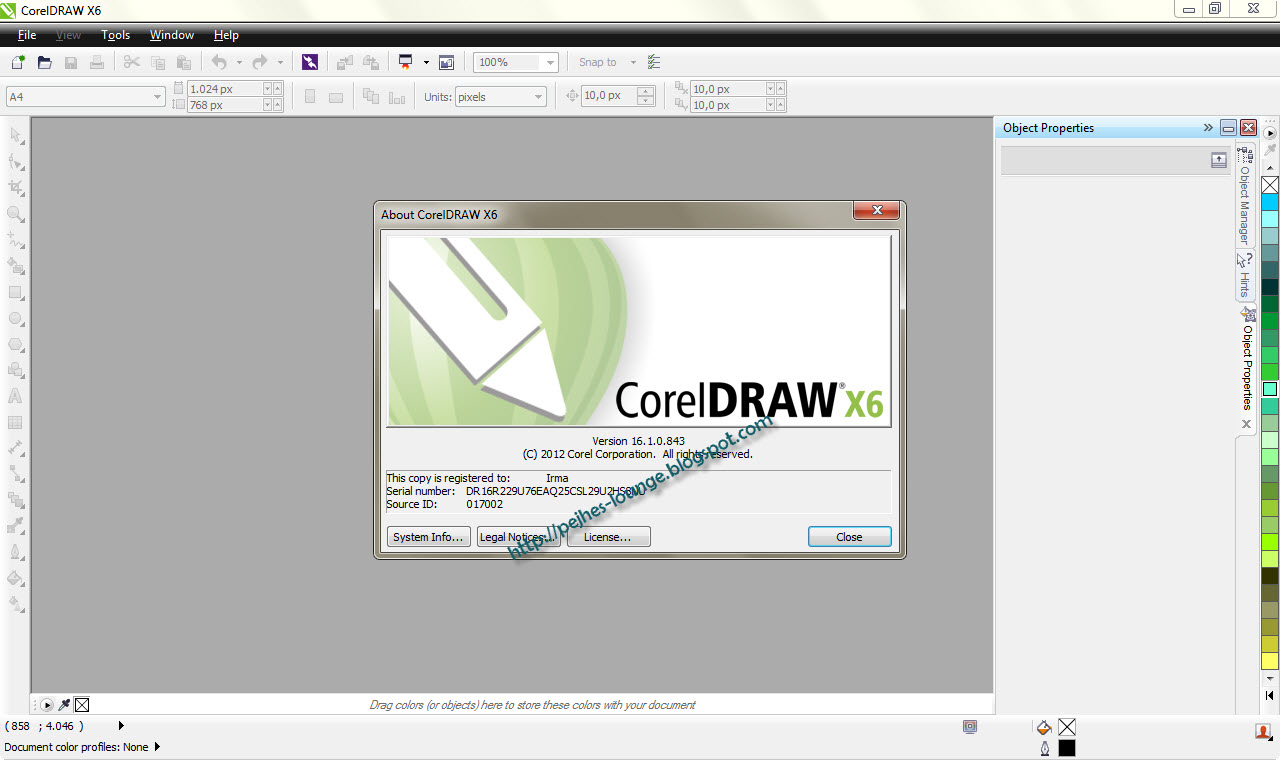1280x760 pixels.
Task: Select the Zoom magnifier tool
Action: [x=16, y=214]
